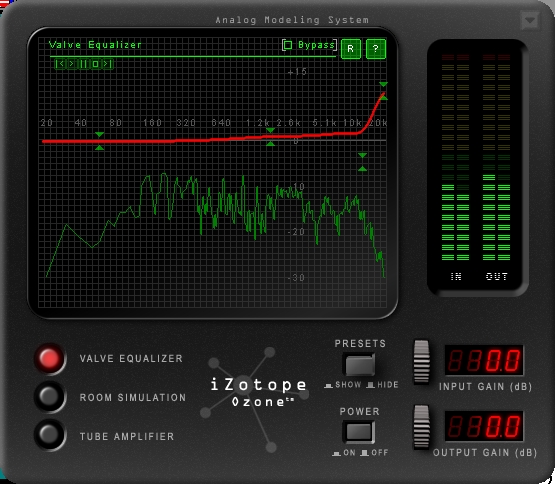Image resolution: width=555 pixels, height=484 pixels.
Task: Click the play transport button
Action: [72, 64]
